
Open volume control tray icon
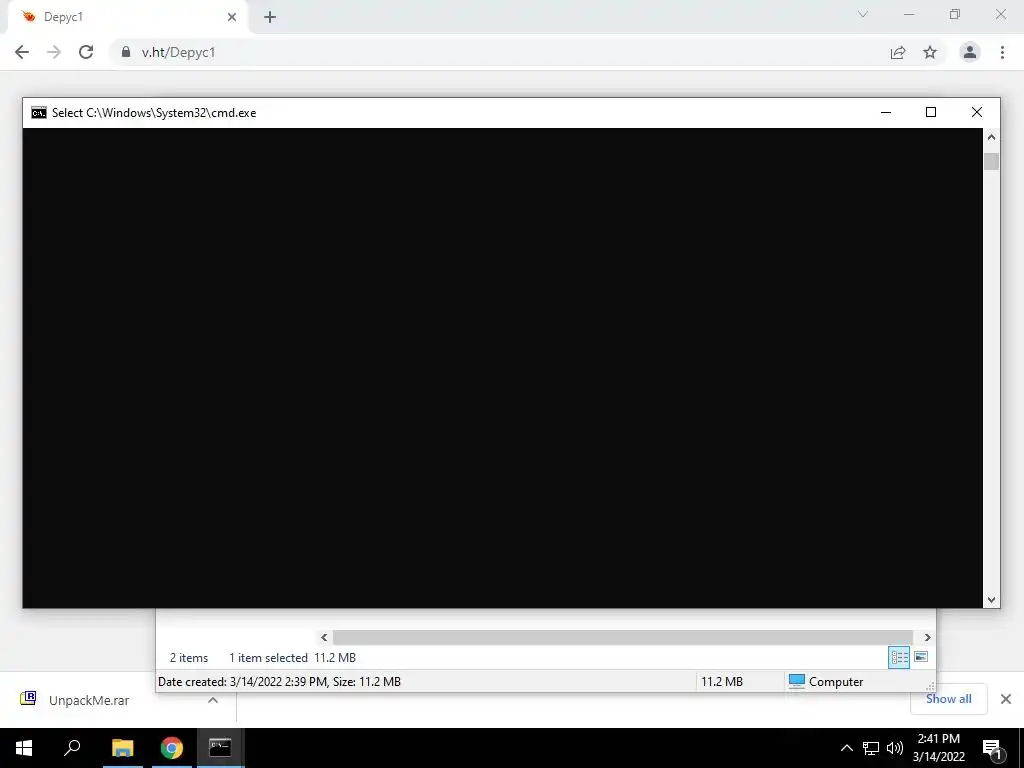895,748
